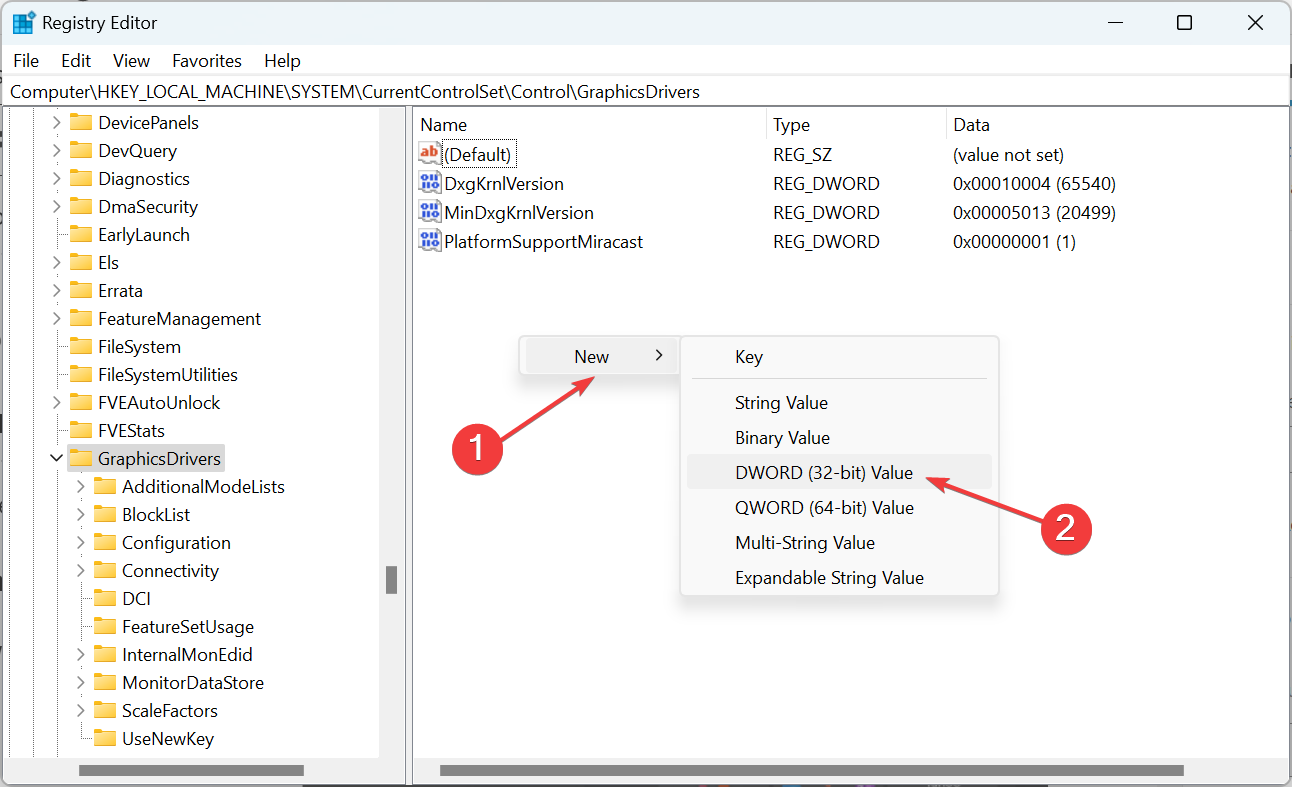Click the Configuration folder icon

[105, 542]
